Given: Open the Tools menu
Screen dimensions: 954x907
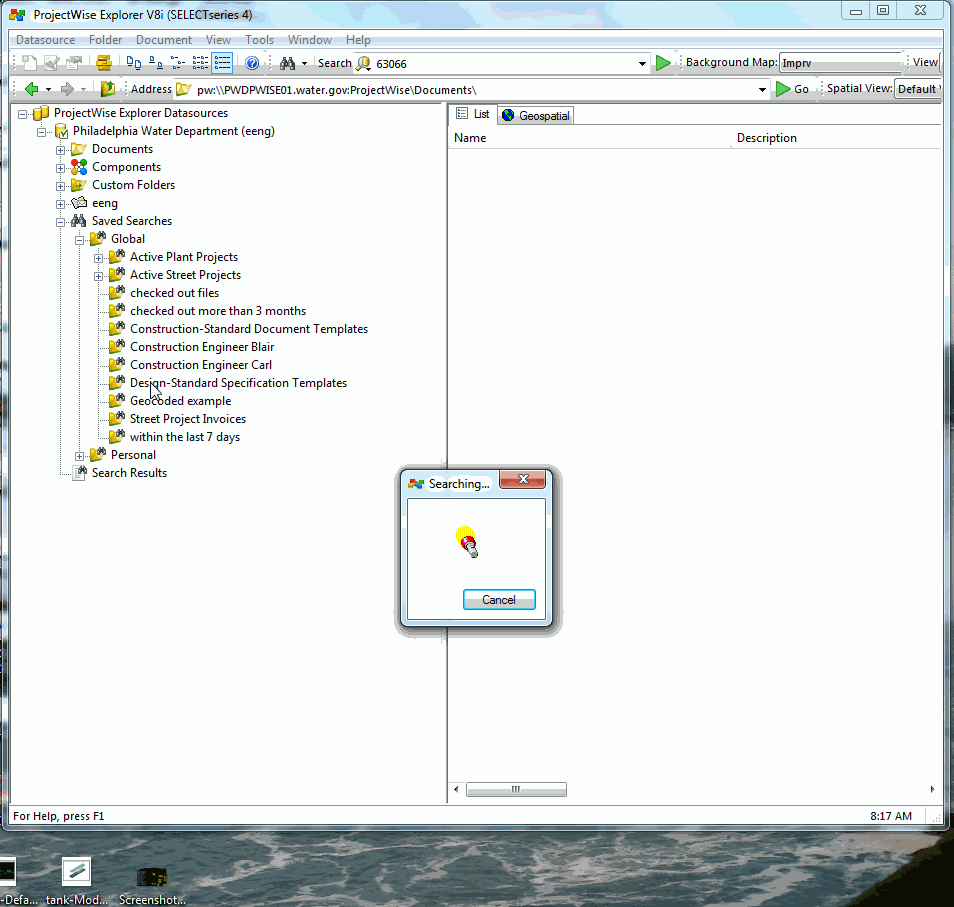Looking at the screenshot, I should [x=259, y=40].
